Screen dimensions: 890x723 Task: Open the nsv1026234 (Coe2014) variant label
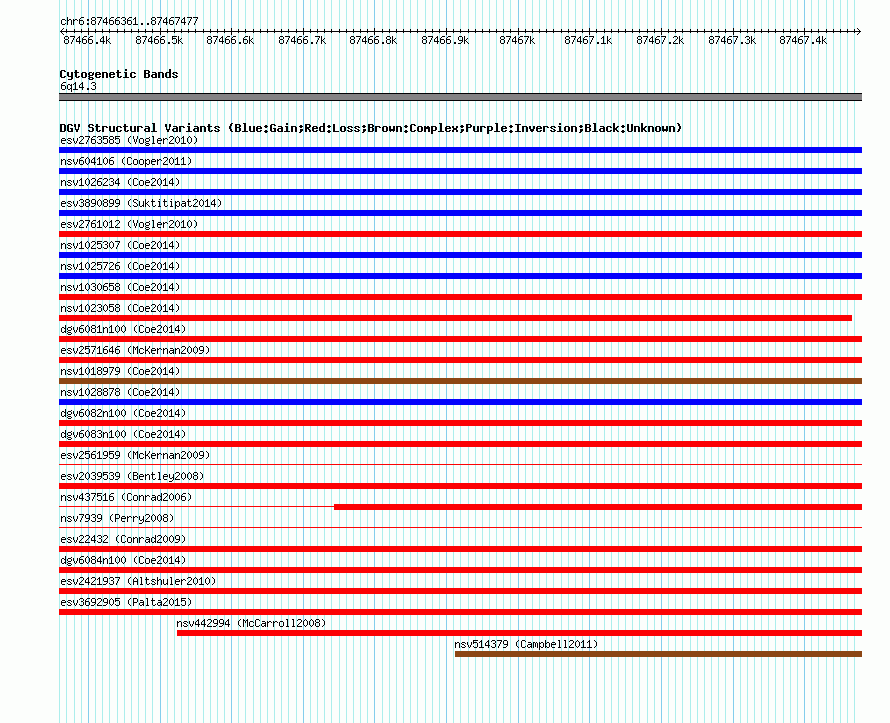[120, 182]
